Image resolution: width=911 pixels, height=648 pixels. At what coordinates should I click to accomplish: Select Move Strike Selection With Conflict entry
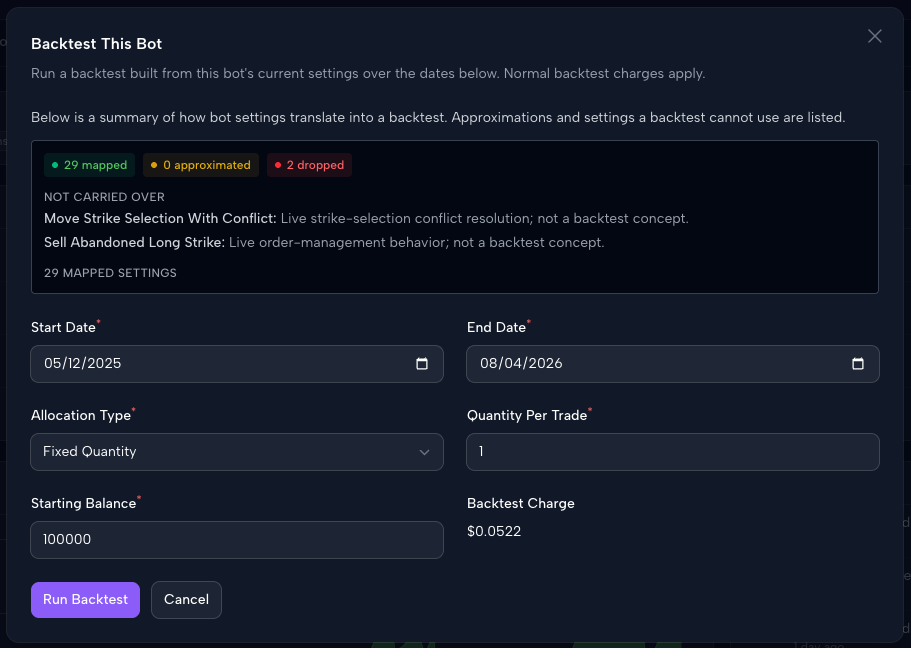click(x=366, y=219)
